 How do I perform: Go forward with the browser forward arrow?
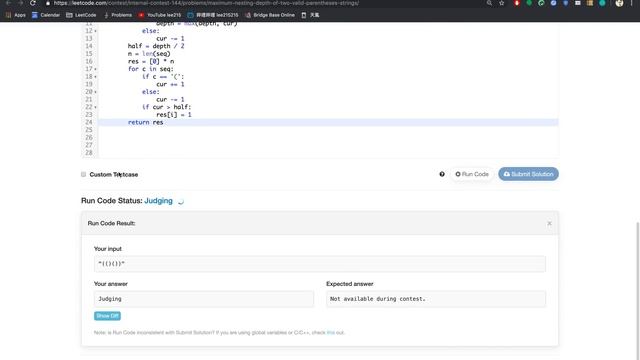[x=20, y=3]
